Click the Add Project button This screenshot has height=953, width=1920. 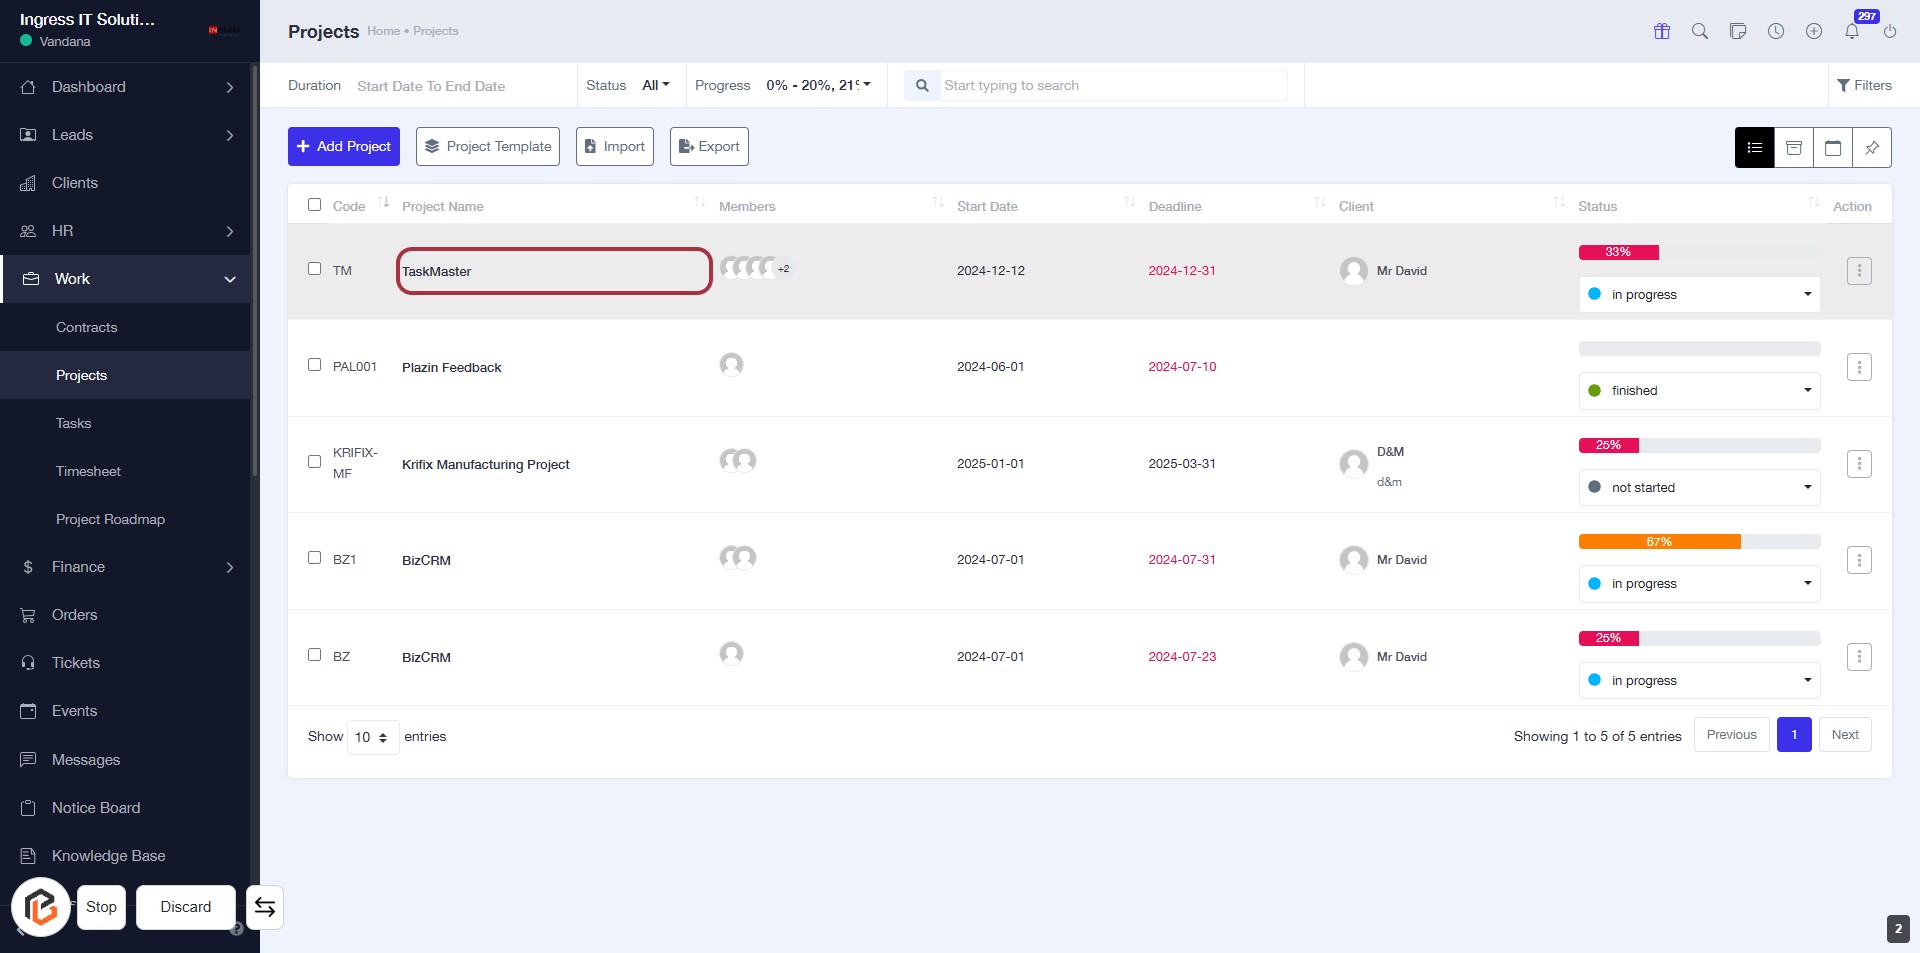pos(343,147)
